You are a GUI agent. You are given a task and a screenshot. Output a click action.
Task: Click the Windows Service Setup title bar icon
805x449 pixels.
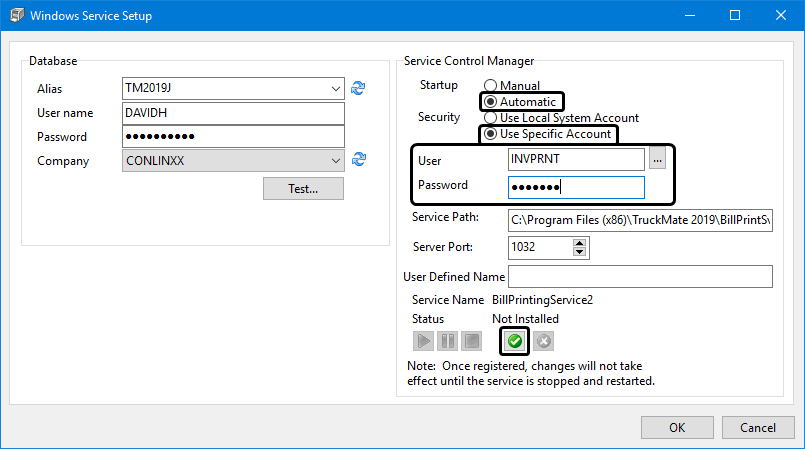pyautogui.click(x=15, y=16)
